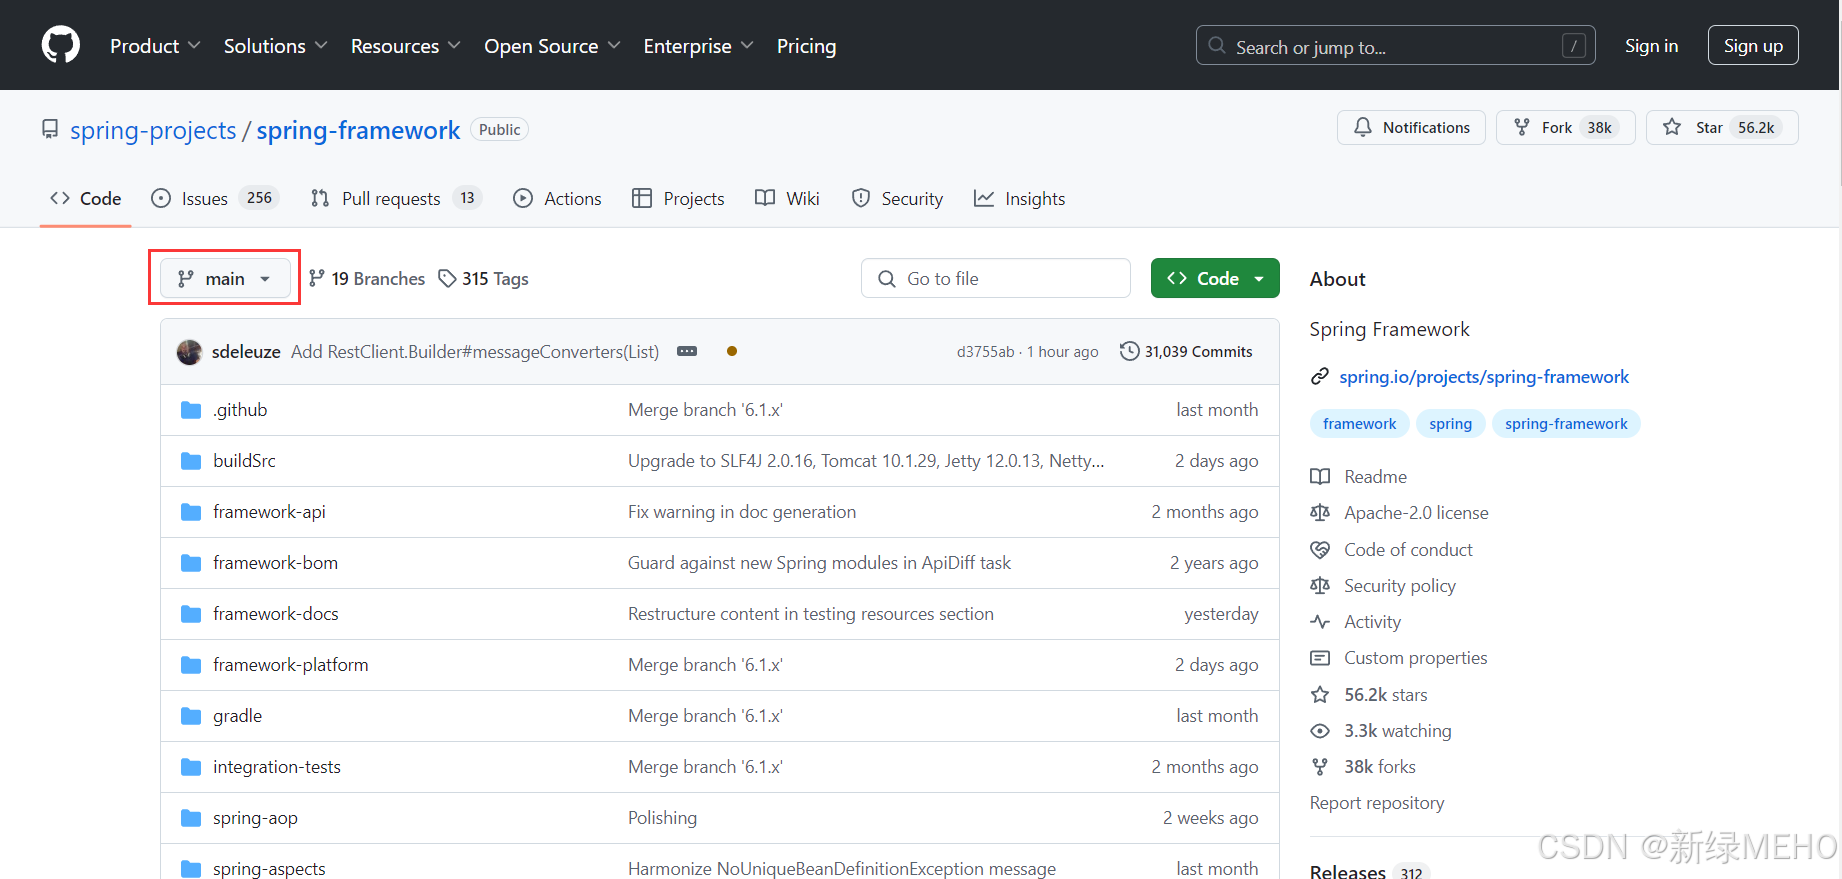Open the spring-projects organization link
The width and height of the screenshot is (1842, 879).
153,130
